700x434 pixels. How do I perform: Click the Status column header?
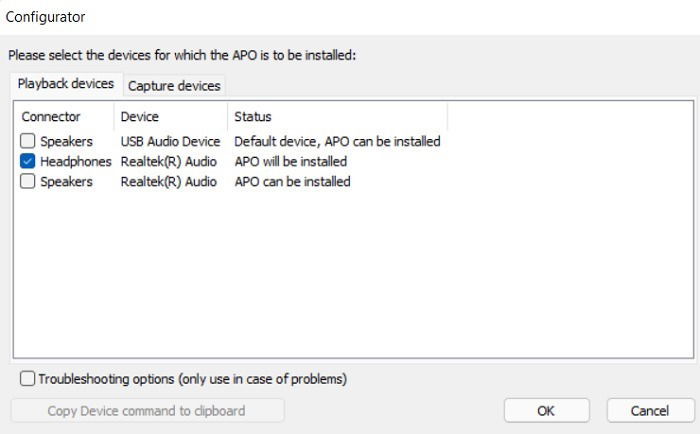(338, 117)
